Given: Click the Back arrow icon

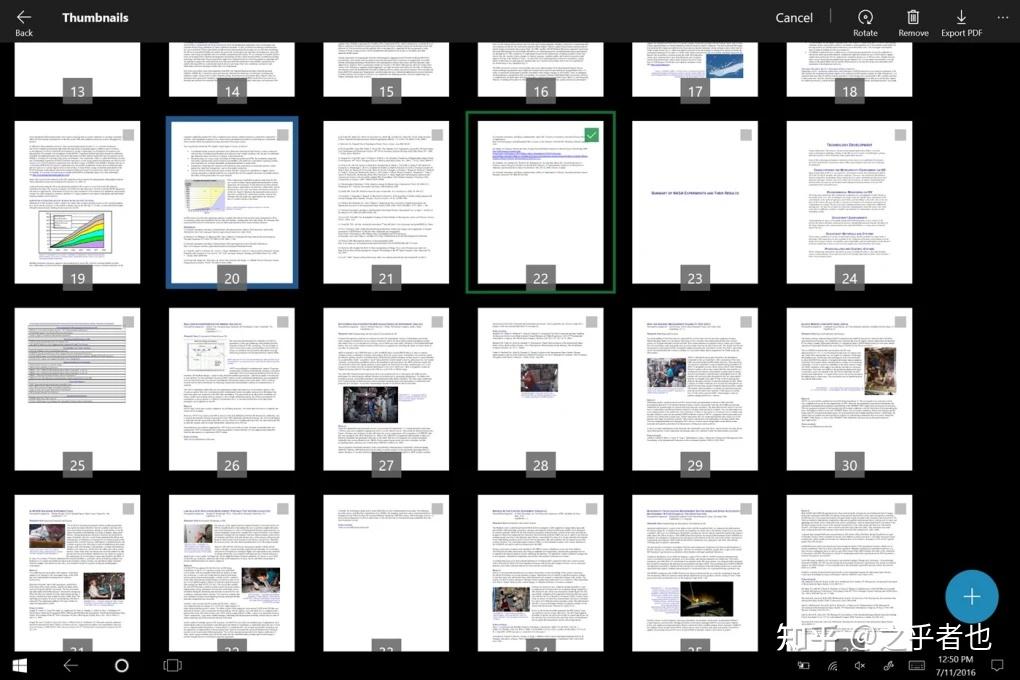Looking at the screenshot, I should click(24, 18).
